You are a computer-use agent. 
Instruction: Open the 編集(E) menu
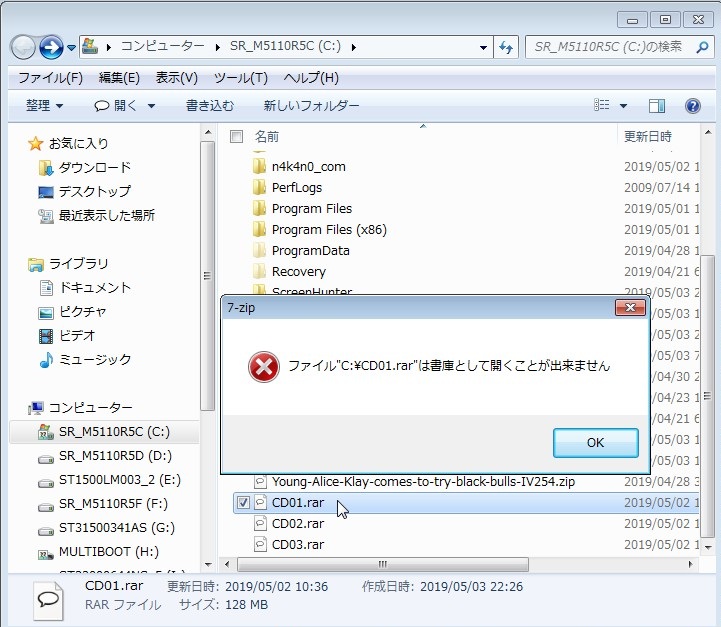tap(119, 78)
